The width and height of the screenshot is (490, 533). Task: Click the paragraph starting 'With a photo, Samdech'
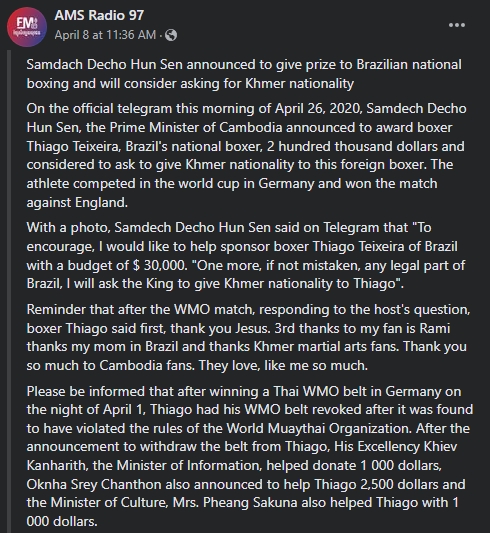[246, 255]
